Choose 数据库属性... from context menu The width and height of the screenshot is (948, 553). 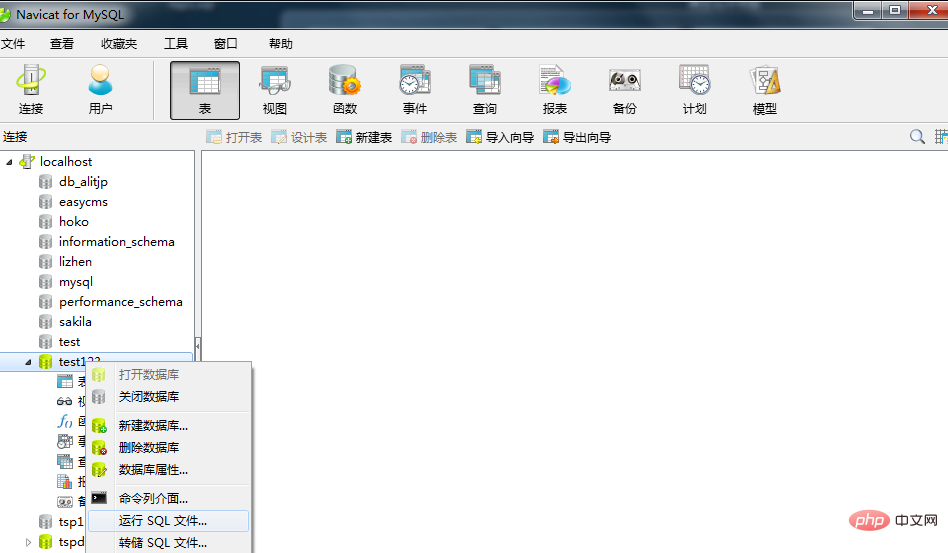[x=169, y=470]
